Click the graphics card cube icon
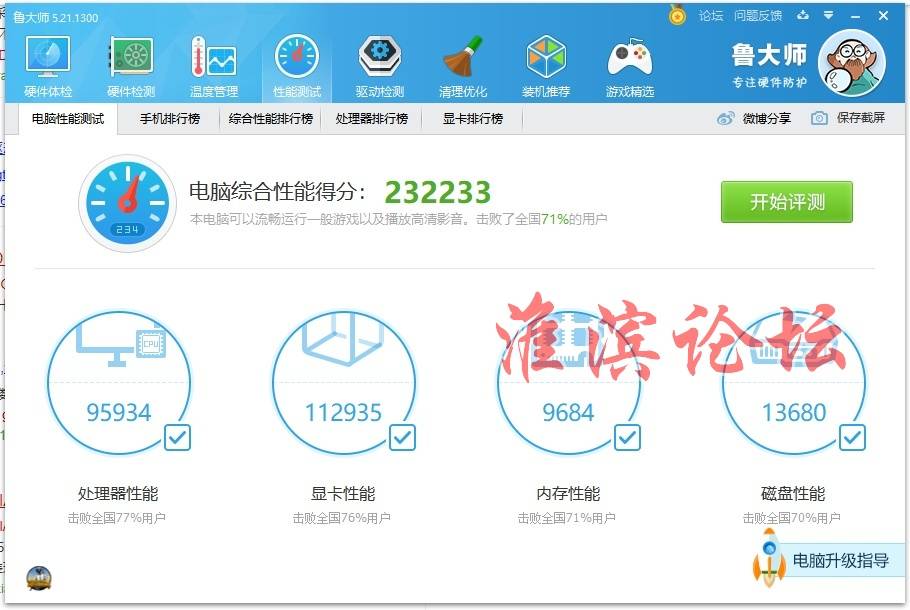Image resolution: width=910 pixels, height=610 pixels. pyautogui.click(x=343, y=338)
